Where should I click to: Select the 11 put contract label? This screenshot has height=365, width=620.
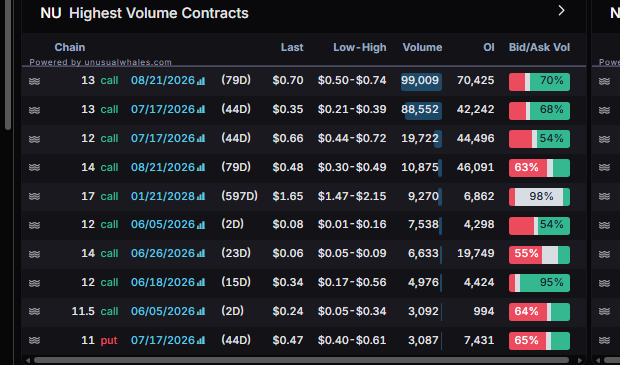tap(99, 340)
